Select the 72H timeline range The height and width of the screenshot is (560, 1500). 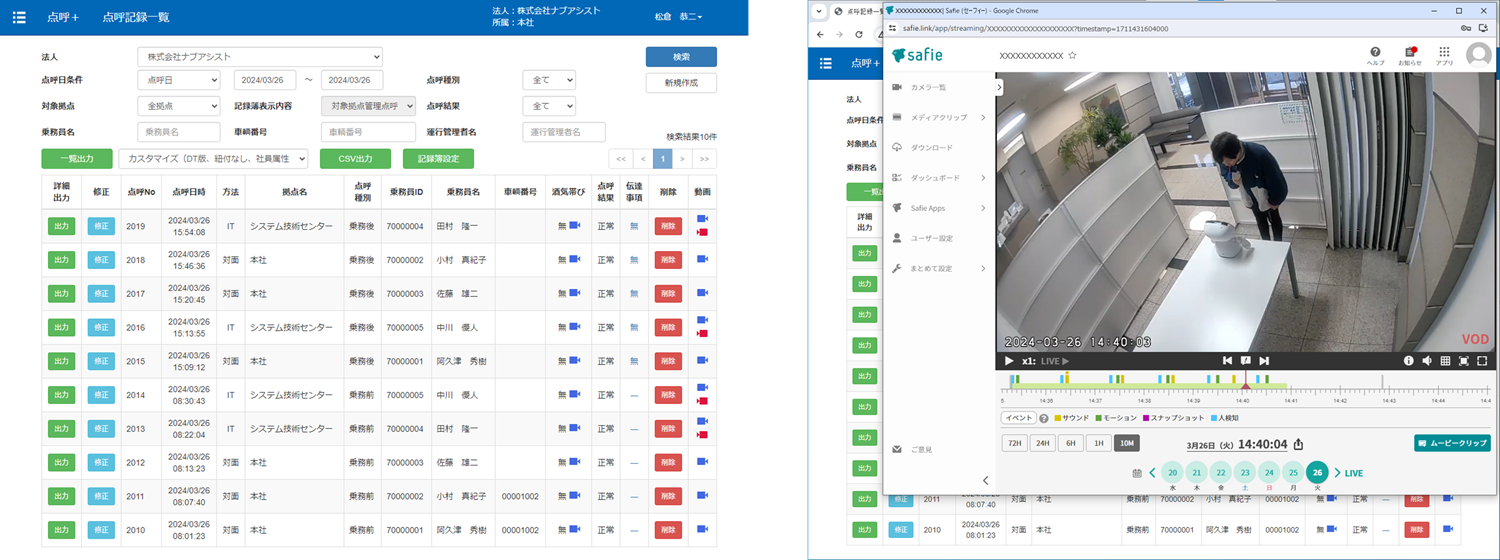point(1014,443)
